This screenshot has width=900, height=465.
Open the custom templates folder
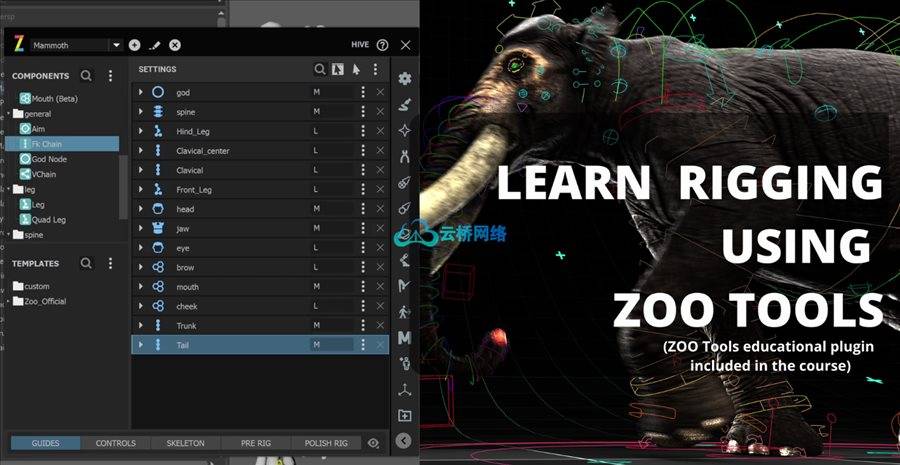pyautogui.click(x=31, y=286)
